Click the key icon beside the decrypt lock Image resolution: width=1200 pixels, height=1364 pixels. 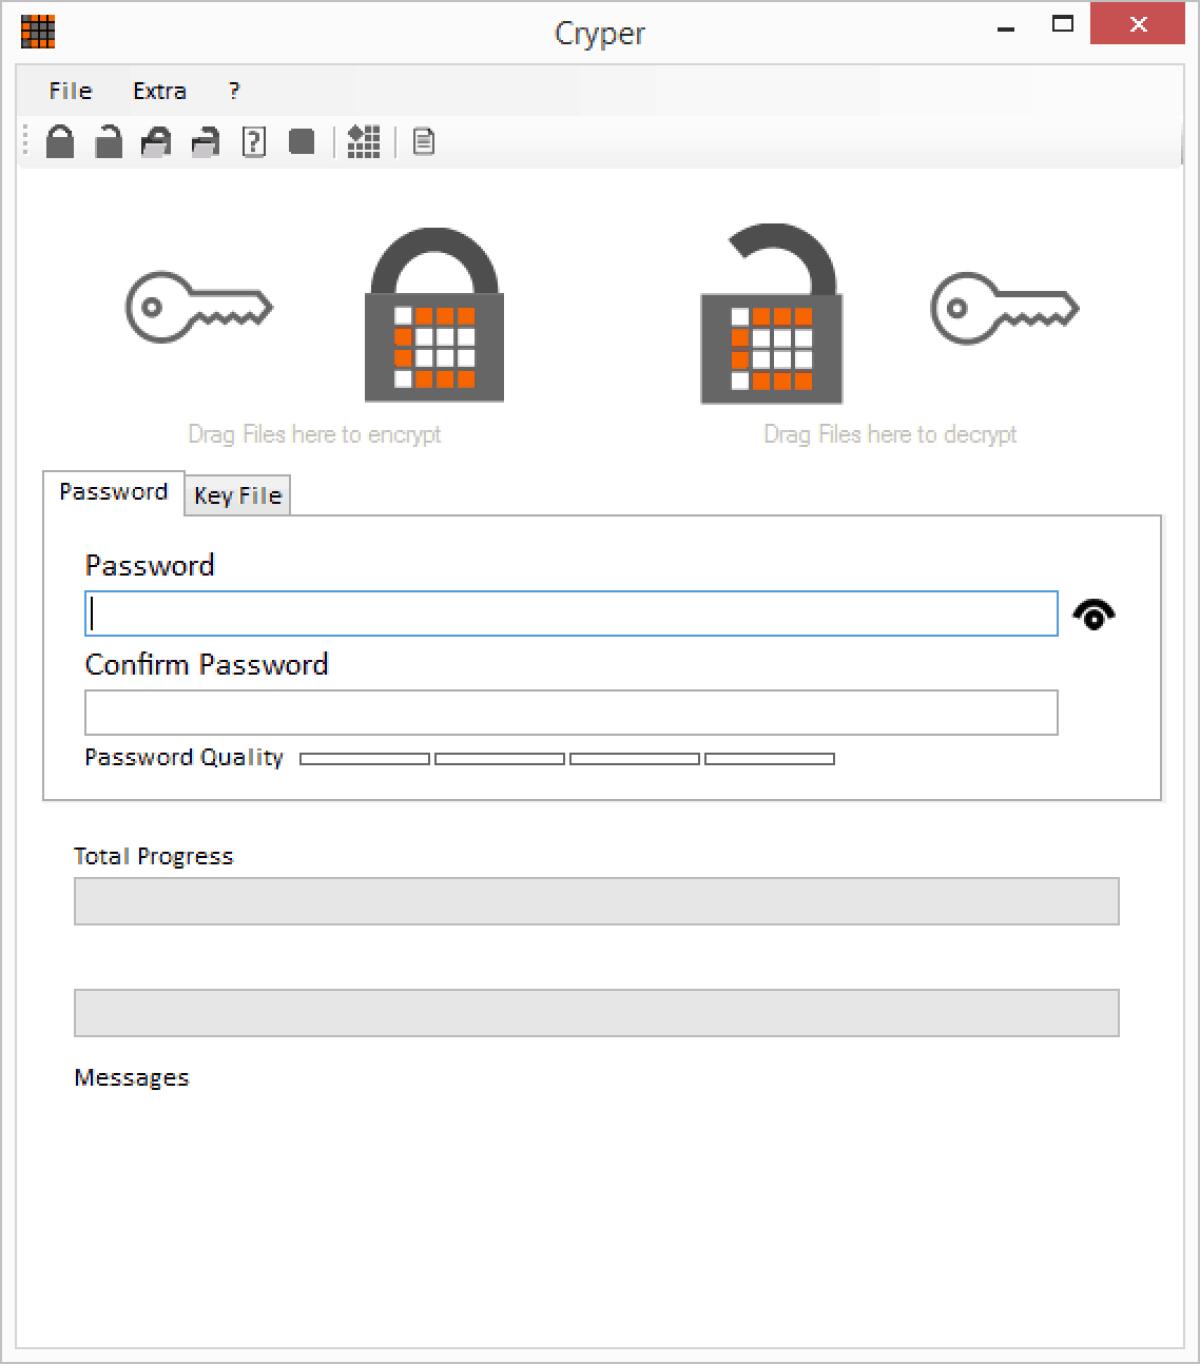pos(1005,308)
